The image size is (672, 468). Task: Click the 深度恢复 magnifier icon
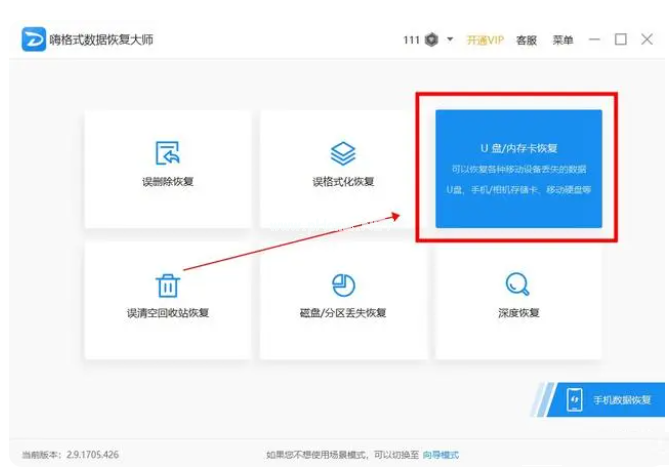518,284
